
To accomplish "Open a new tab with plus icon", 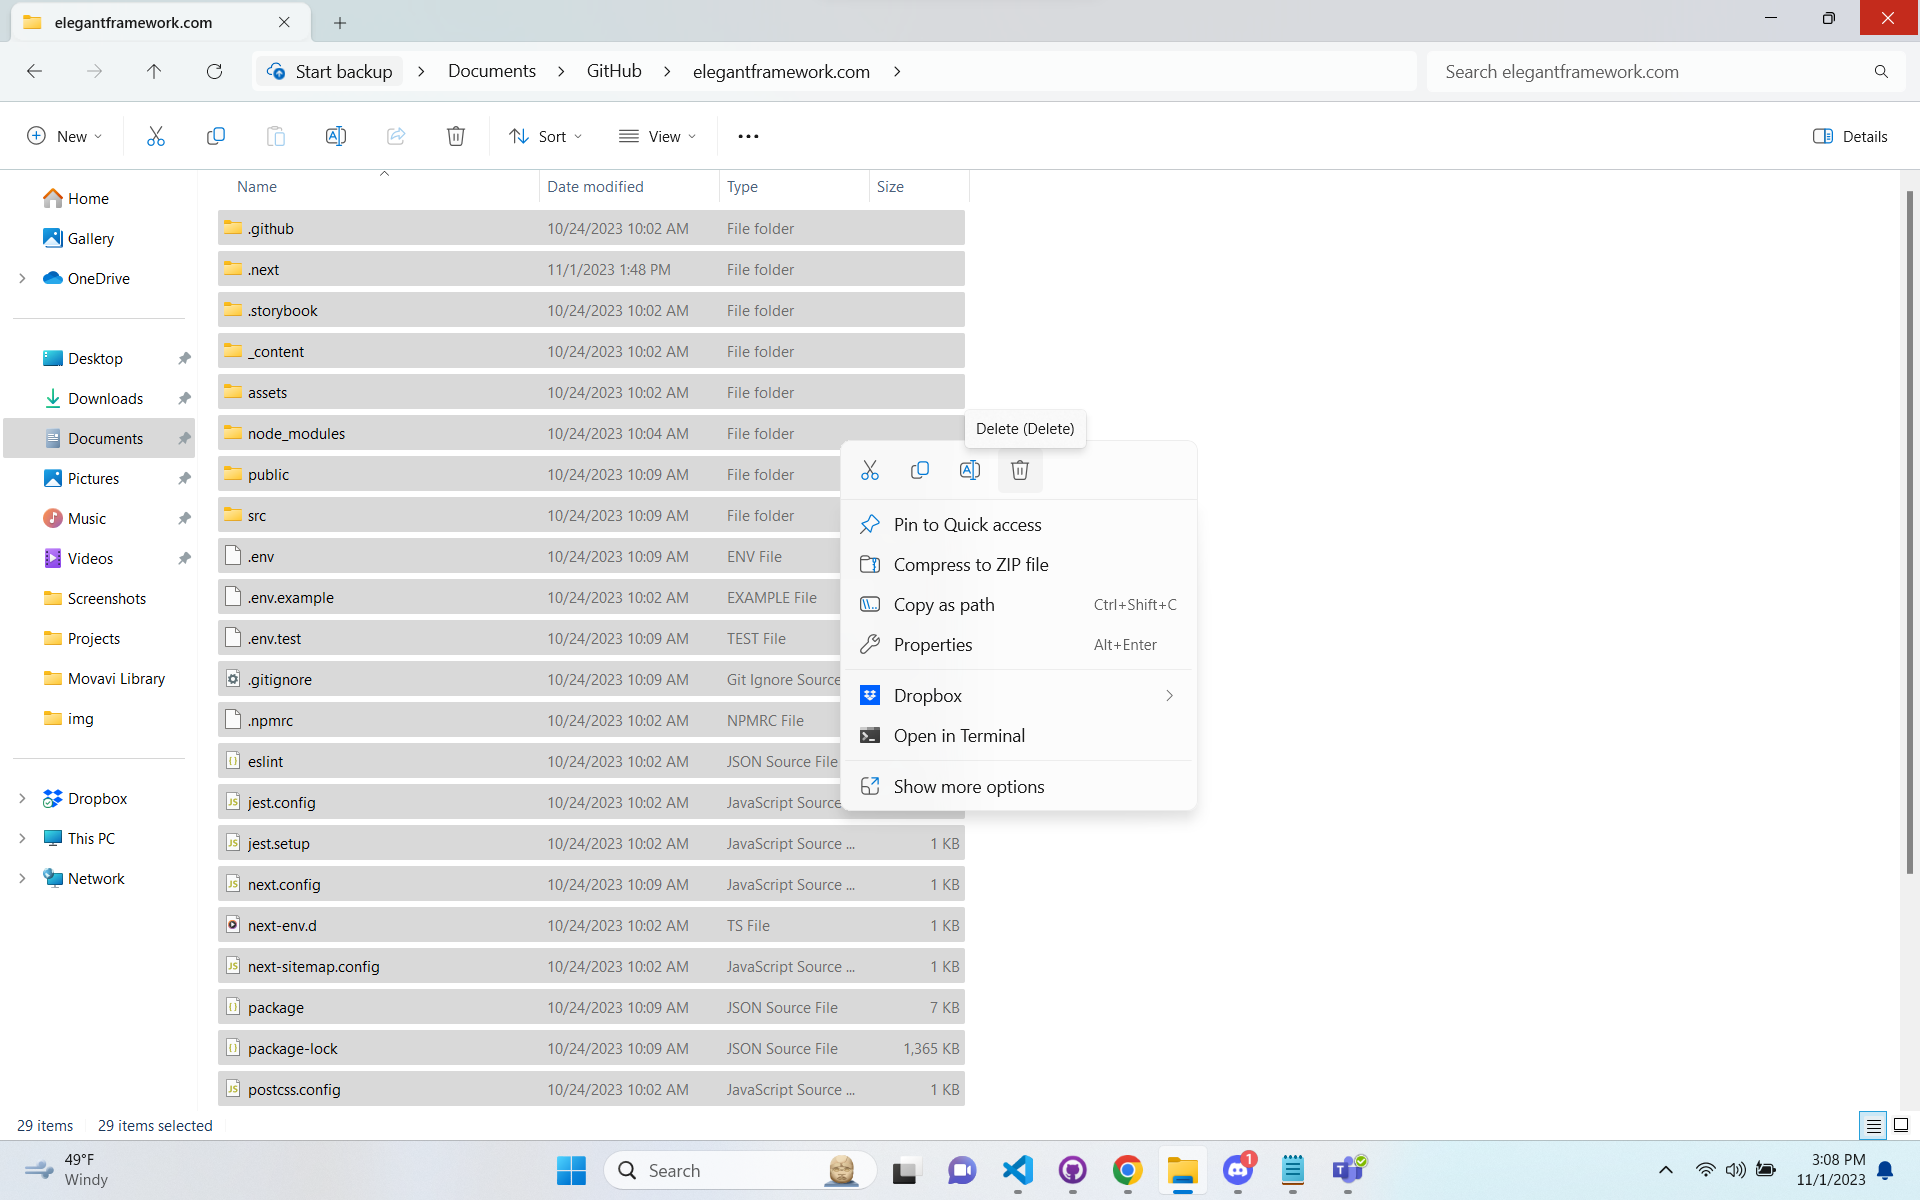I will click(340, 22).
